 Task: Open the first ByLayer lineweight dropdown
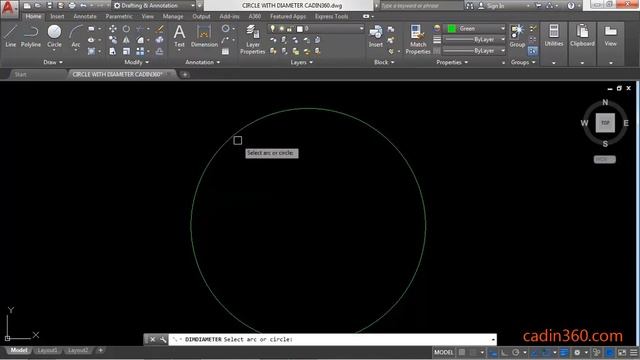(x=474, y=40)
